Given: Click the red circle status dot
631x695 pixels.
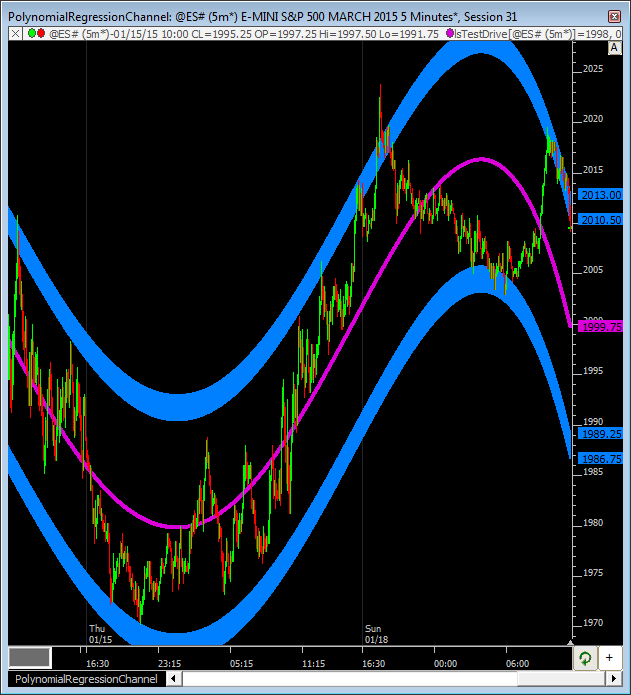Looking at the screenshot, I should pyautogui.click(x=41, y=33).
